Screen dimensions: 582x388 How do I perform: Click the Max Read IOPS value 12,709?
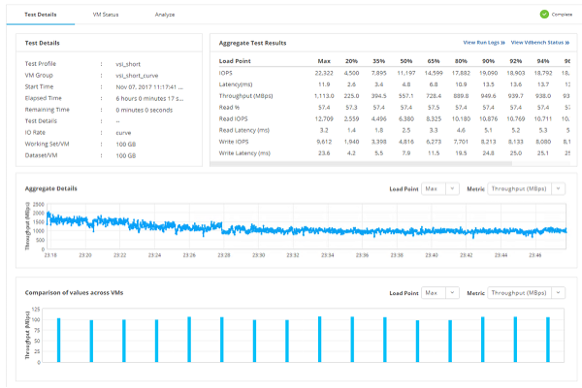coord(324,119)
